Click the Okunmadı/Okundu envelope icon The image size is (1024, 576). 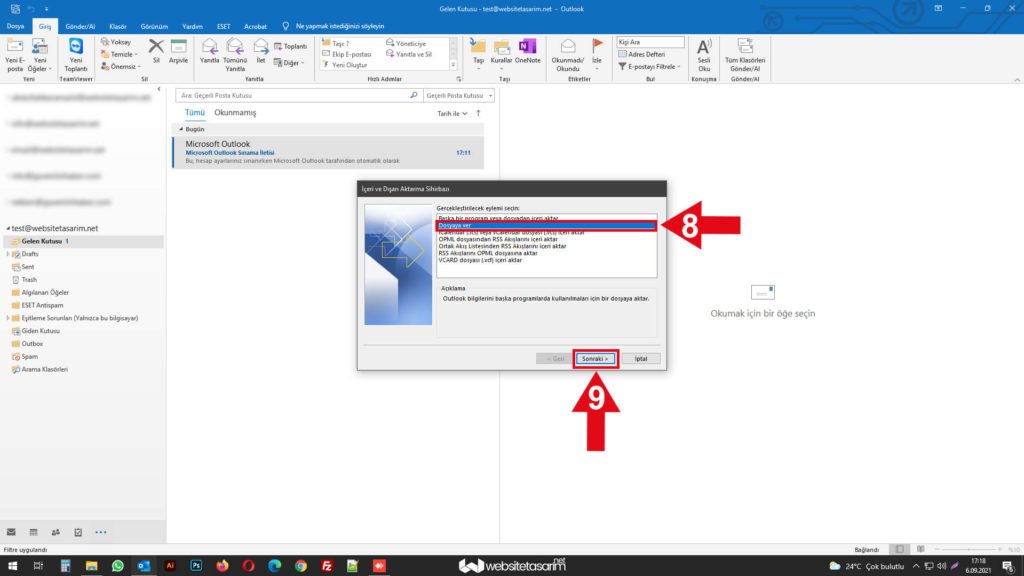click(x=568, y=47)
